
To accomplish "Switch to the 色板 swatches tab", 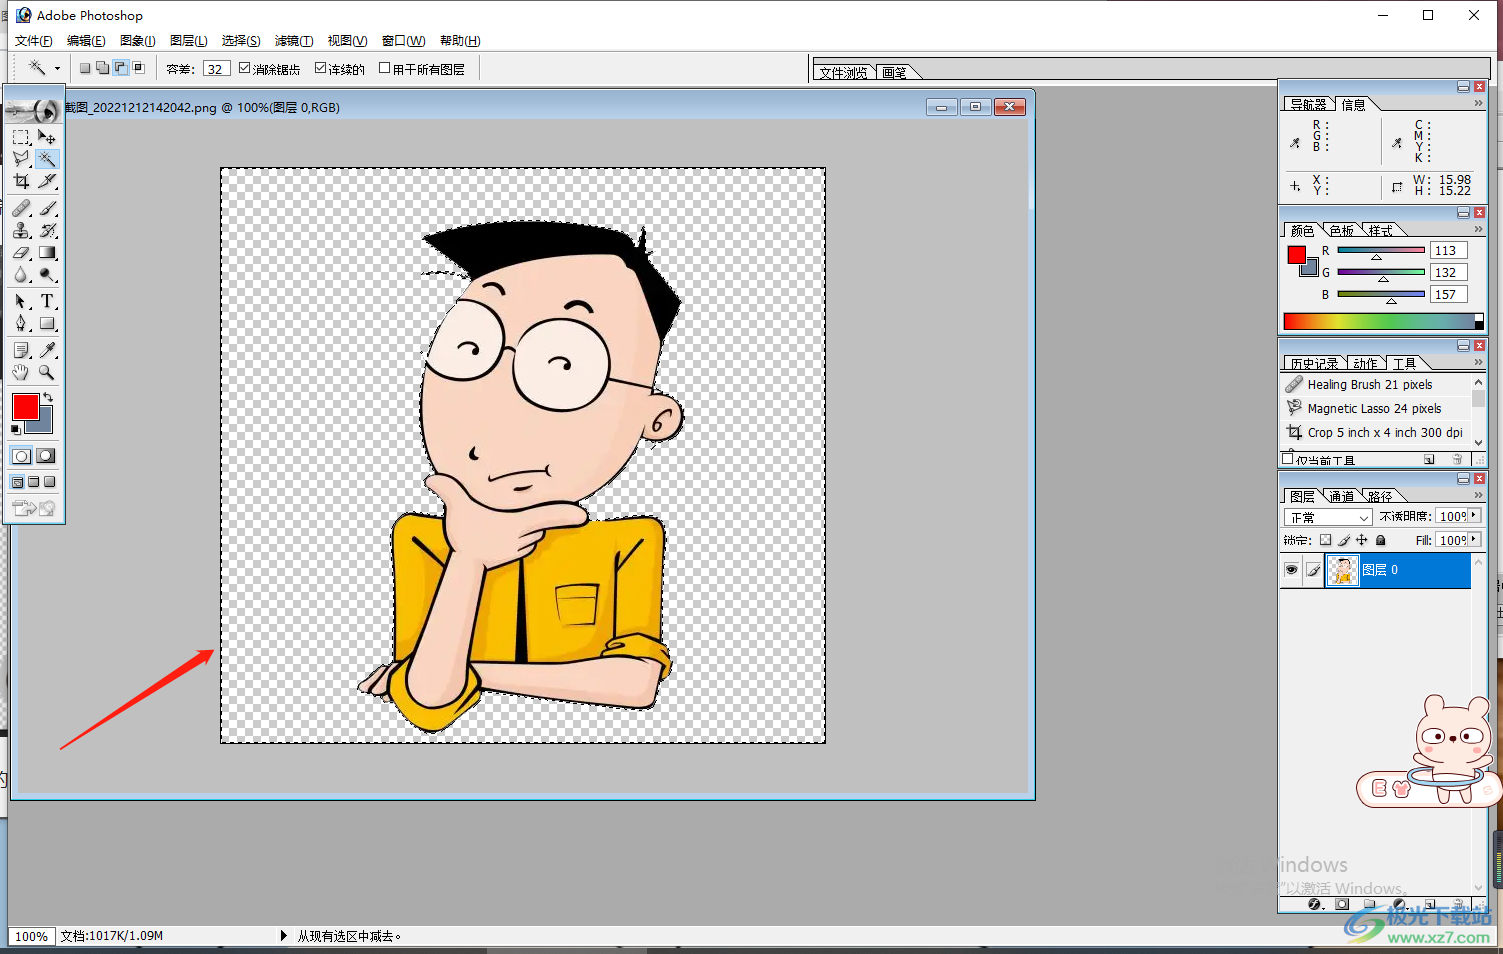I will pyautogui.click(x=1341, y=230).
